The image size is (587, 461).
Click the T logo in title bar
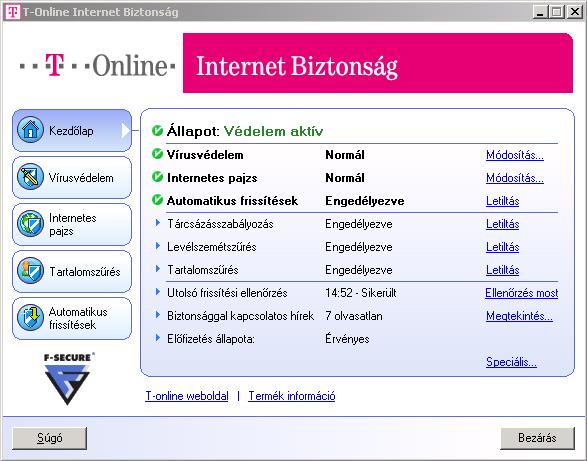click(12, 12)
